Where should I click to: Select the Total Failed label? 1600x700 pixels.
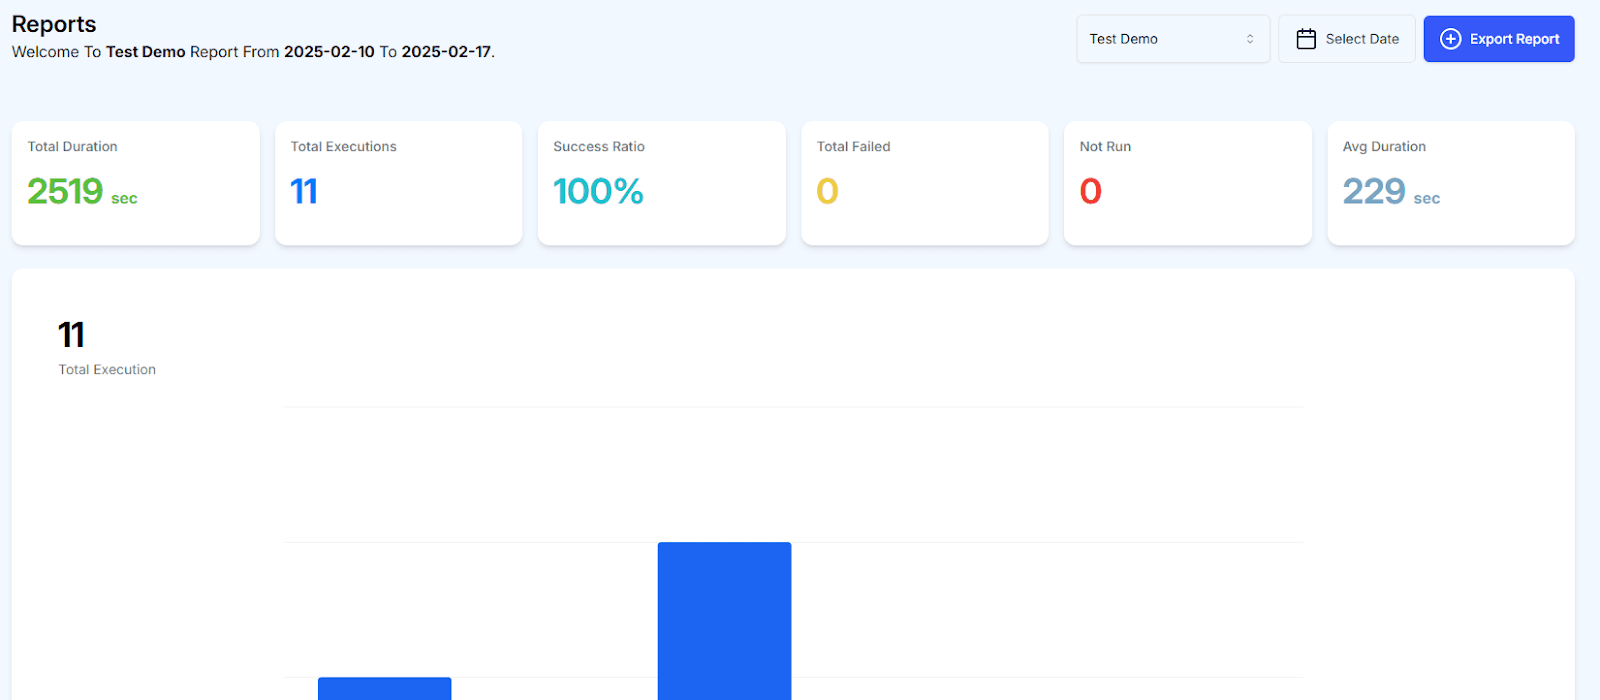click(x=853, y=146)
